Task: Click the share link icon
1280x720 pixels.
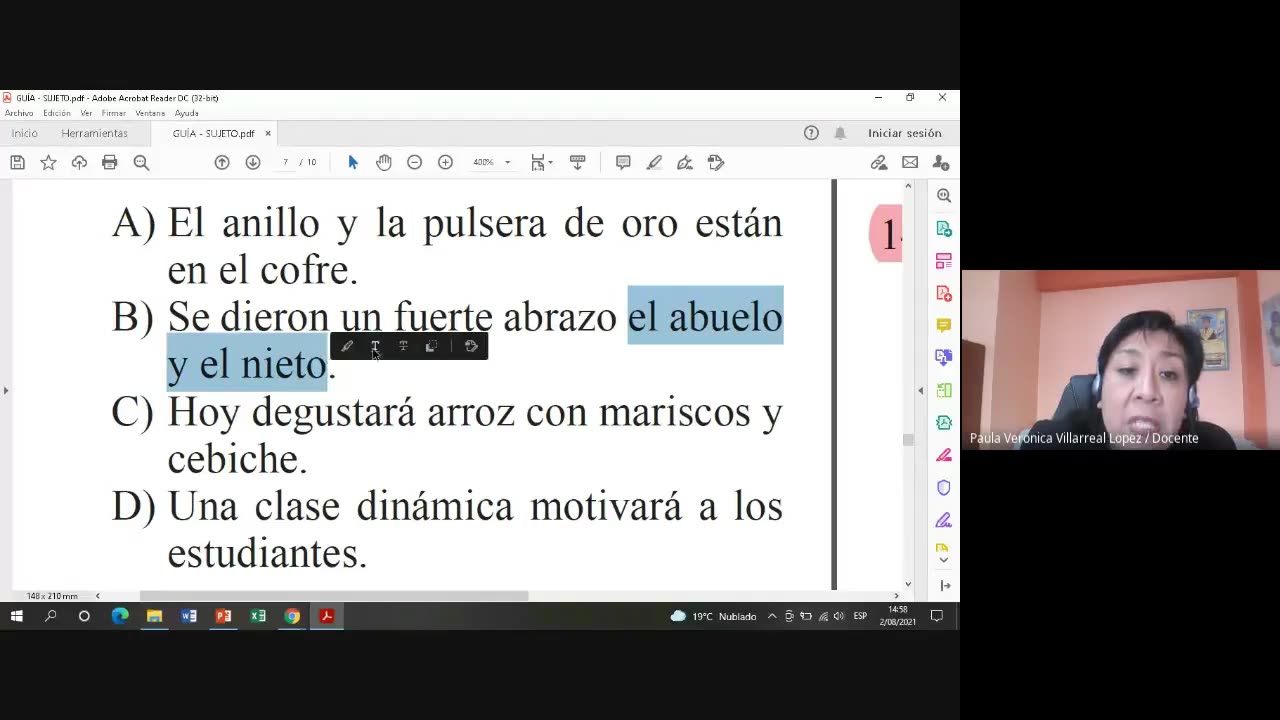Action: point(879,162)
